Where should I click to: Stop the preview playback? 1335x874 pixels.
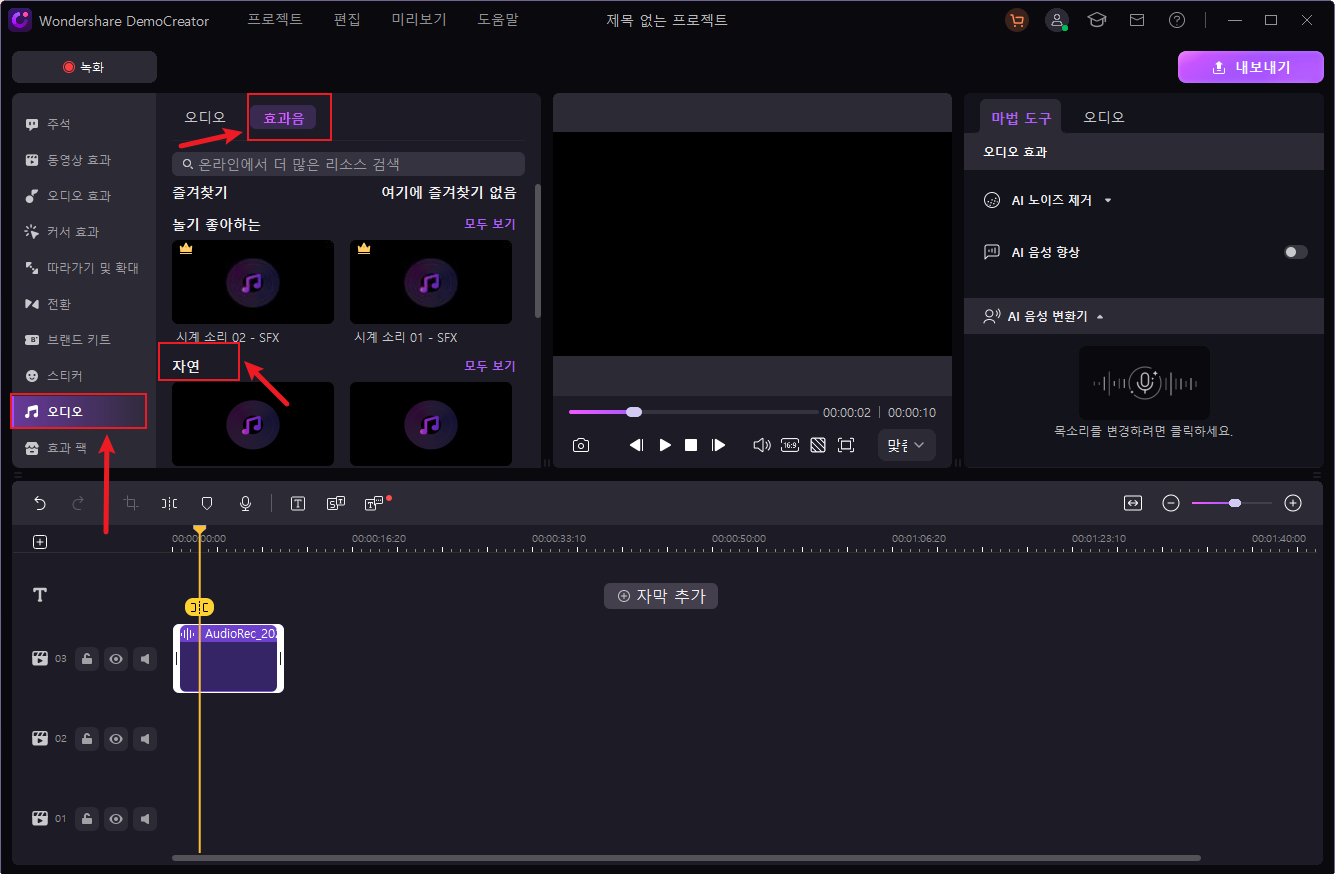[691, 445]
